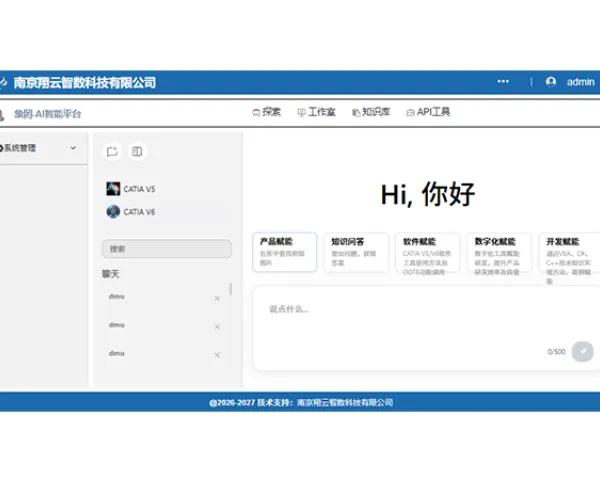
Task: Open the three-dots more menu in header
Action: [x=503, y=81]
